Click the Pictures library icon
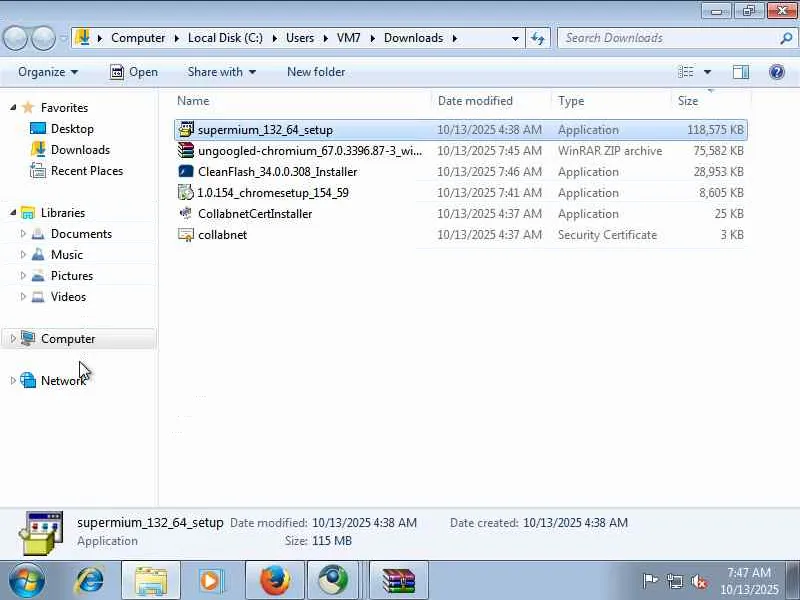This screenshot has height=600, width=800. [x=38, y=276]
